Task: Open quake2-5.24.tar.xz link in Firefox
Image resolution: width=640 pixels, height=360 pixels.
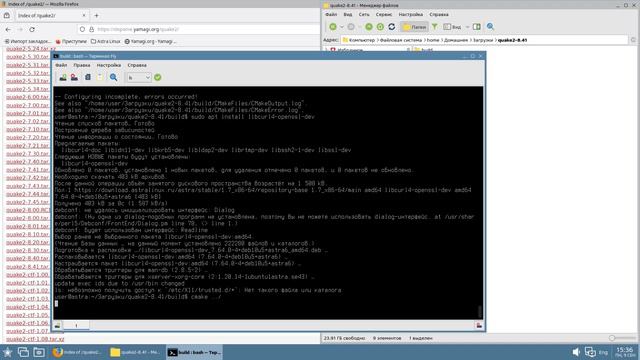Action: tap(31, 49)
